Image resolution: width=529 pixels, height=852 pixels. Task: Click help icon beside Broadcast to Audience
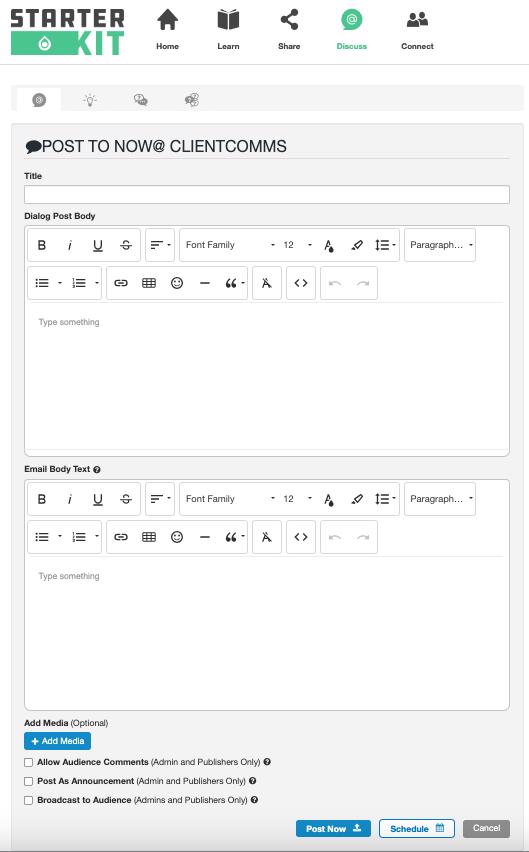(x=254, y=800)
